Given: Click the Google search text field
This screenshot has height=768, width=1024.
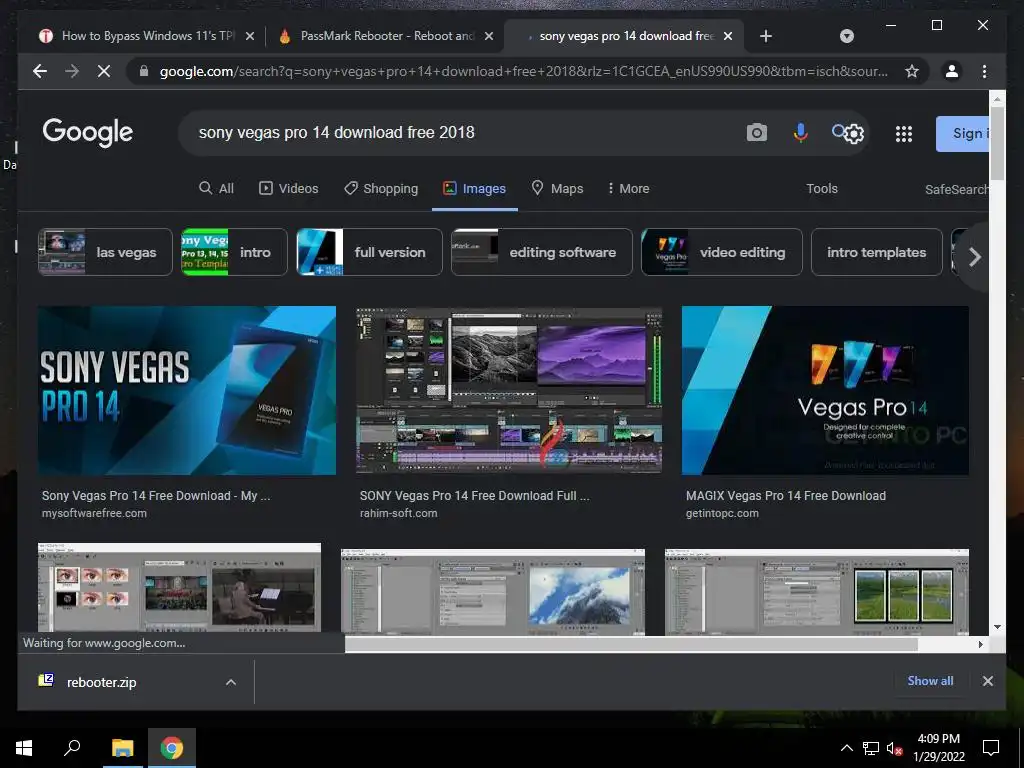Looking at the screenshot, I should [457, 133].
